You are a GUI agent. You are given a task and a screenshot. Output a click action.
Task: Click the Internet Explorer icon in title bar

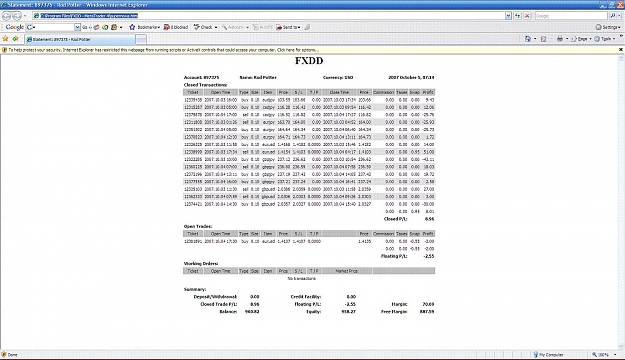[4, 5]
